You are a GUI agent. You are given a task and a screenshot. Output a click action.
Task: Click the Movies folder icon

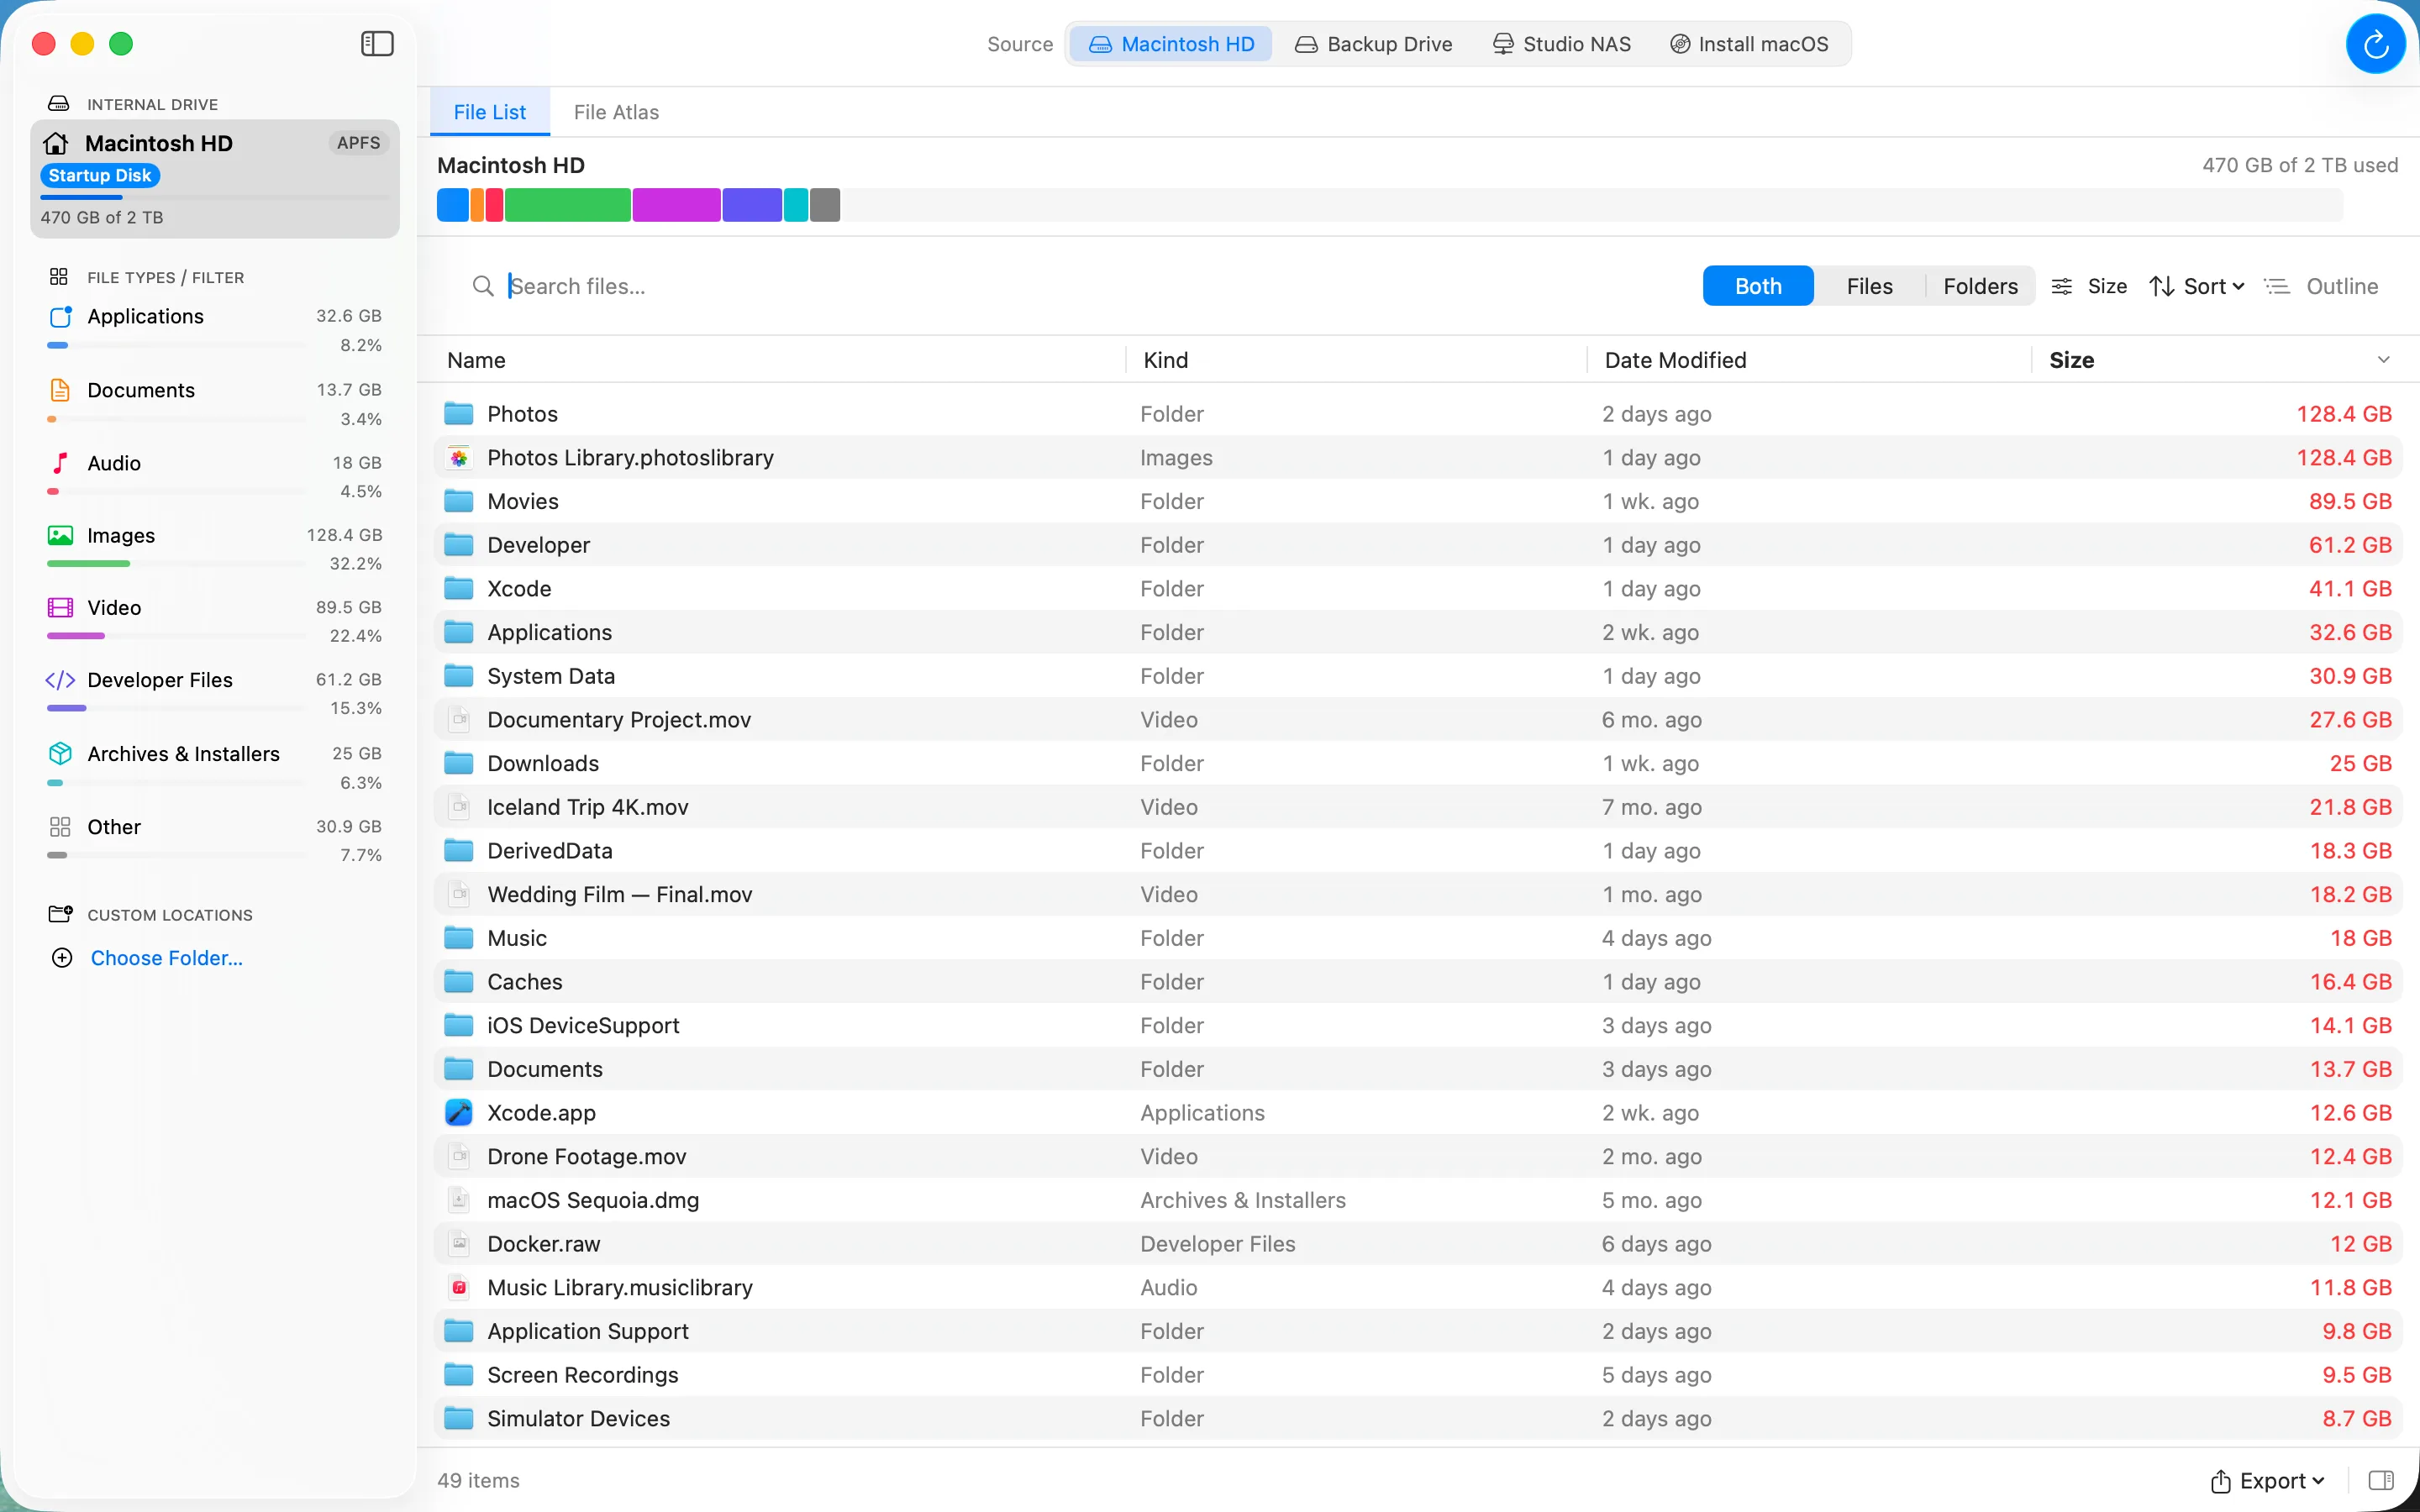pos(459,501)
